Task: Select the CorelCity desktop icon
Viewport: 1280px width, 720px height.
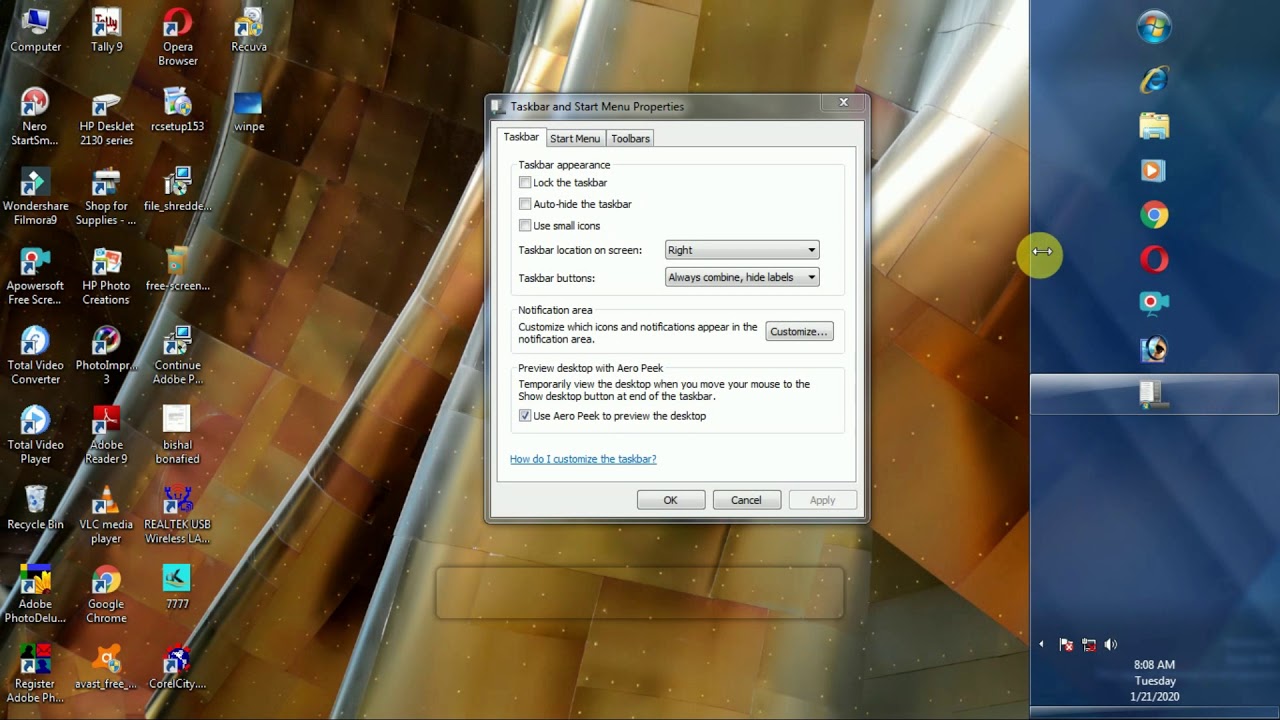Action: pyautogui.click(x=178, y=667)
